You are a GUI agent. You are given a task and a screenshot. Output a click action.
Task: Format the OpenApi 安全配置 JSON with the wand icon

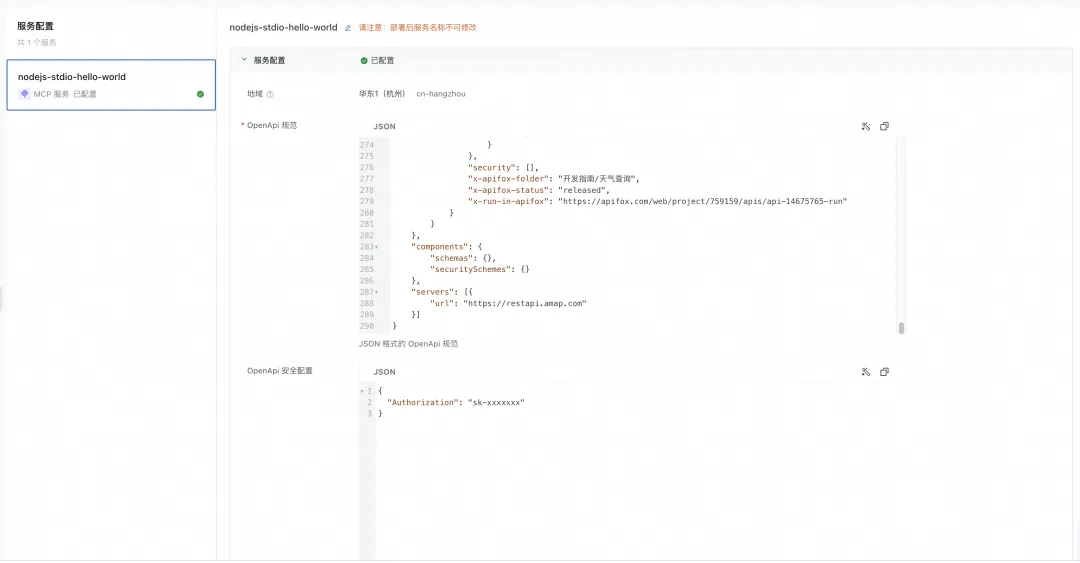pos(866,371)
